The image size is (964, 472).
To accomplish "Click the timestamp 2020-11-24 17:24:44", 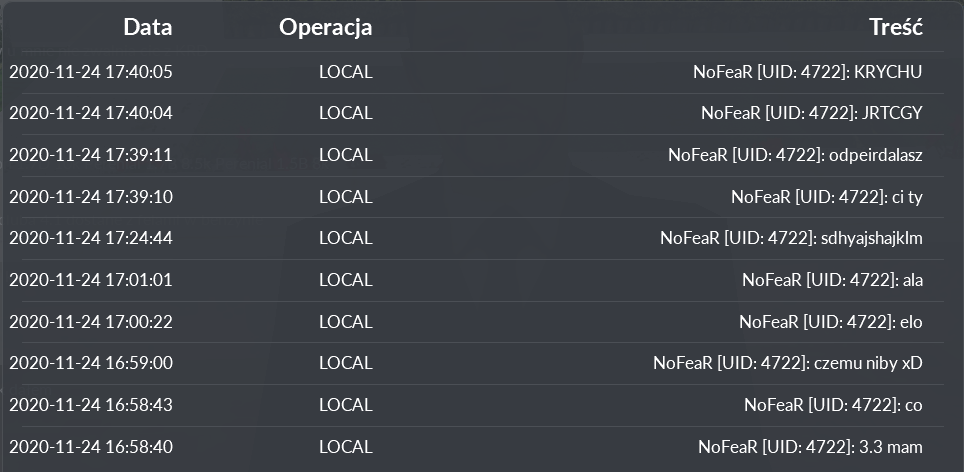I will tap(91, 238).
